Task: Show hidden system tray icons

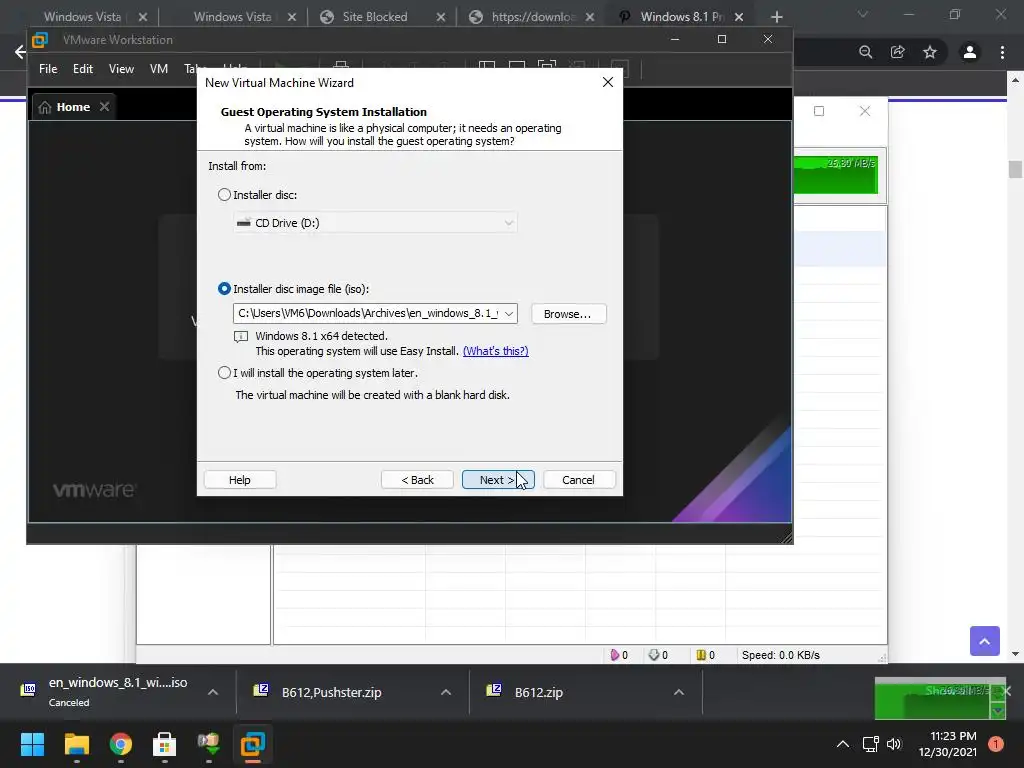Action: pyautogui.click(x=843, y=744)
